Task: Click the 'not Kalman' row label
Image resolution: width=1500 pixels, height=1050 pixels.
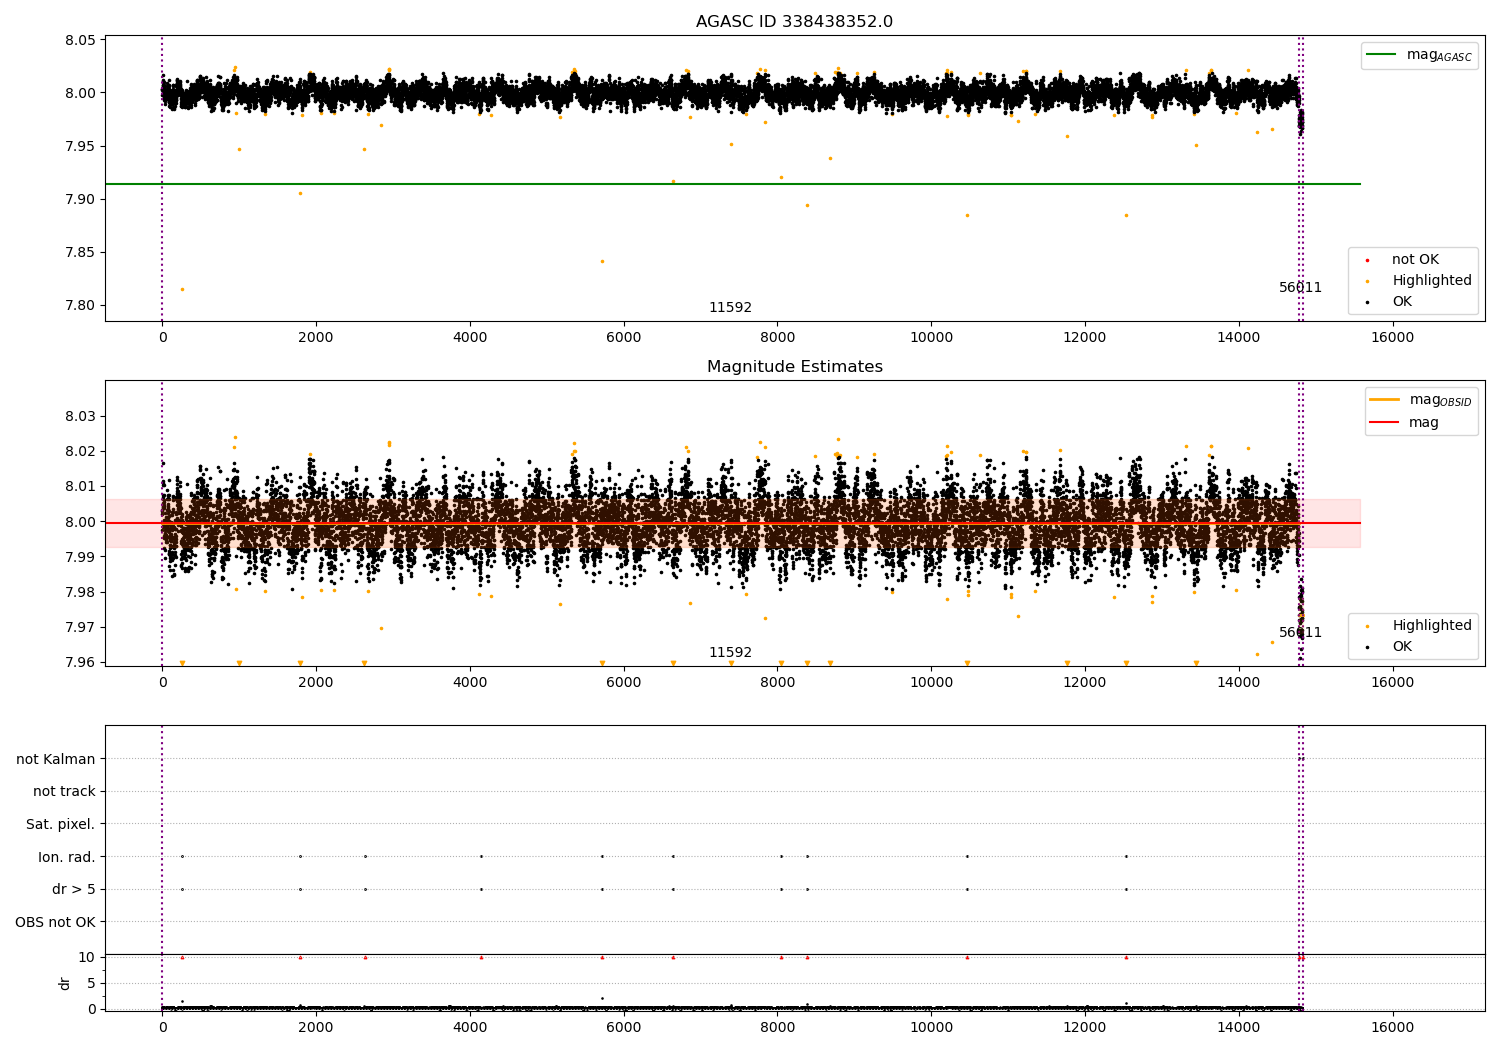Action: point(56,759)
